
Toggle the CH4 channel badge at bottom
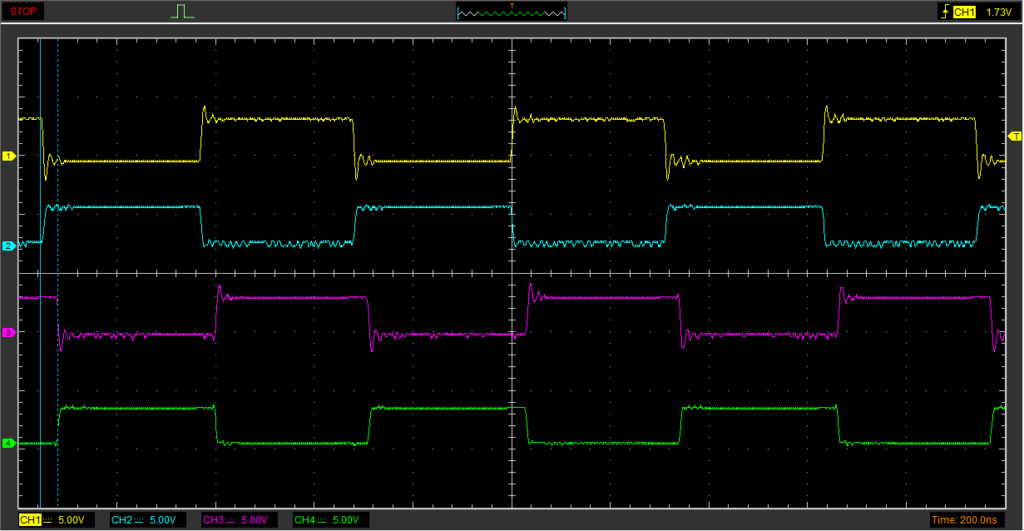pos(304,520)
